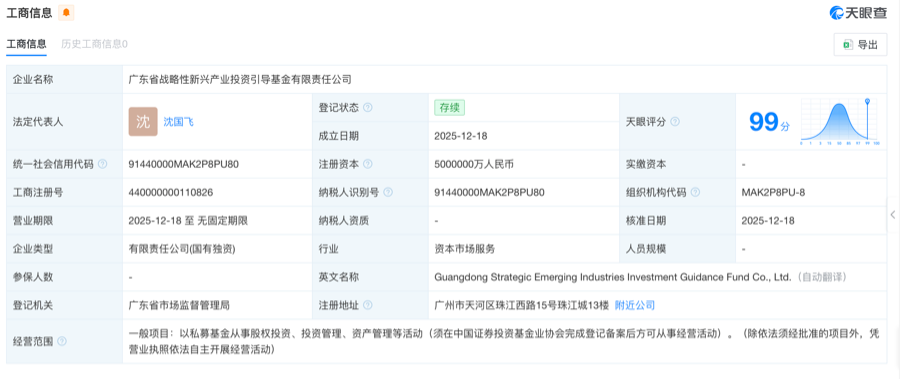Image resolution: width=900 pixels, height=379 pixels.
Task: Open help icon next to 注册地址
Action: tap(367, 305)
